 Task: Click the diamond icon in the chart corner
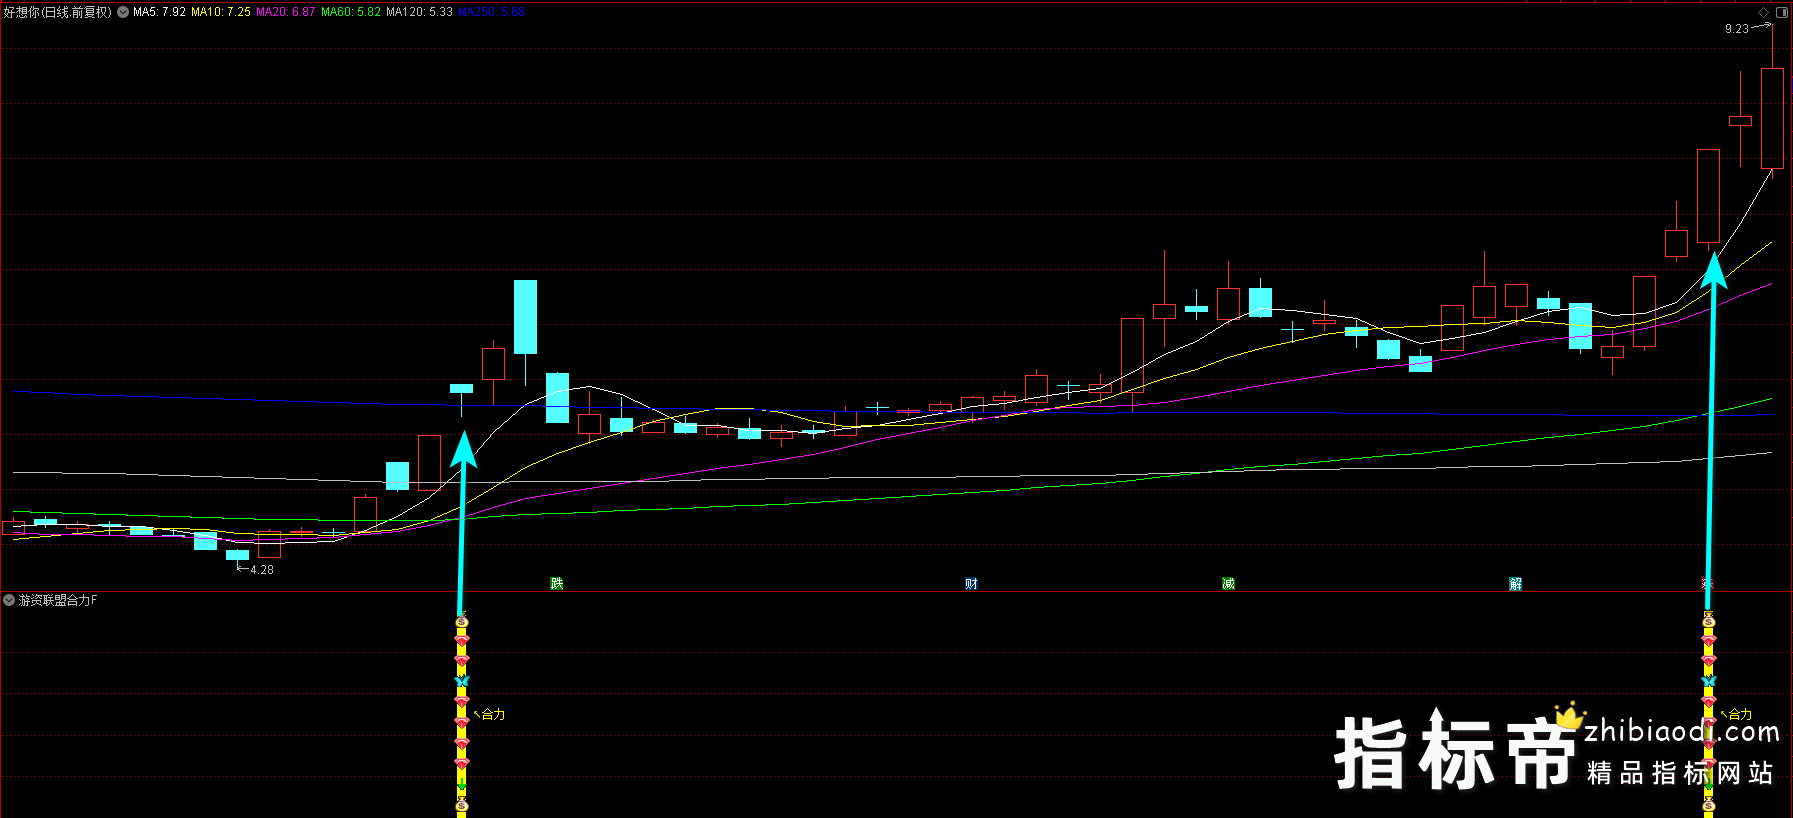coord(1764,12)
